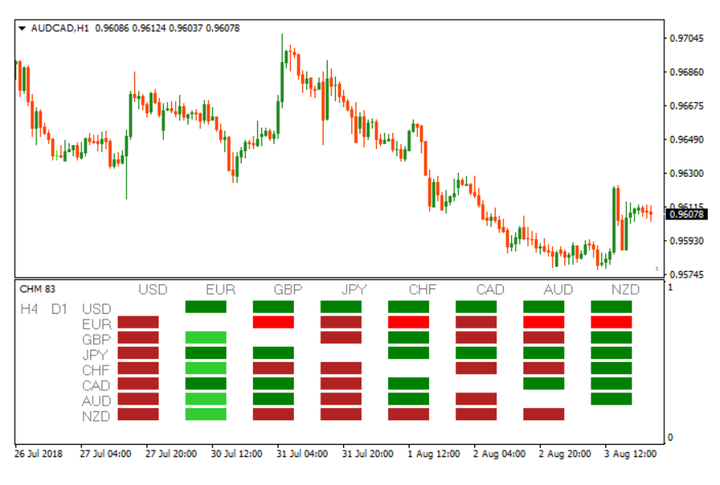
Task: Click the CHM 83 indicator label
Action: tap(38, 290)
